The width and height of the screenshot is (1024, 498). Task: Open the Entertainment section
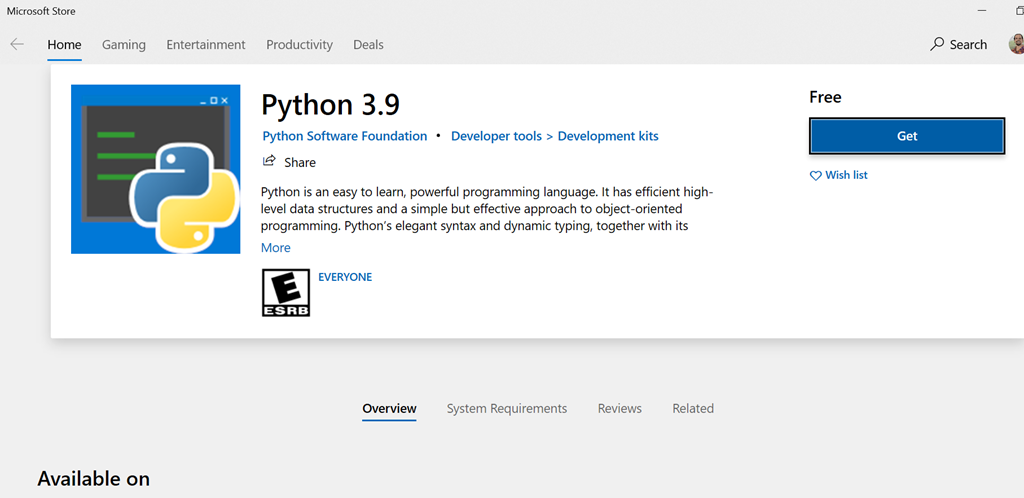pyautogui.click(x=206, y=45)
